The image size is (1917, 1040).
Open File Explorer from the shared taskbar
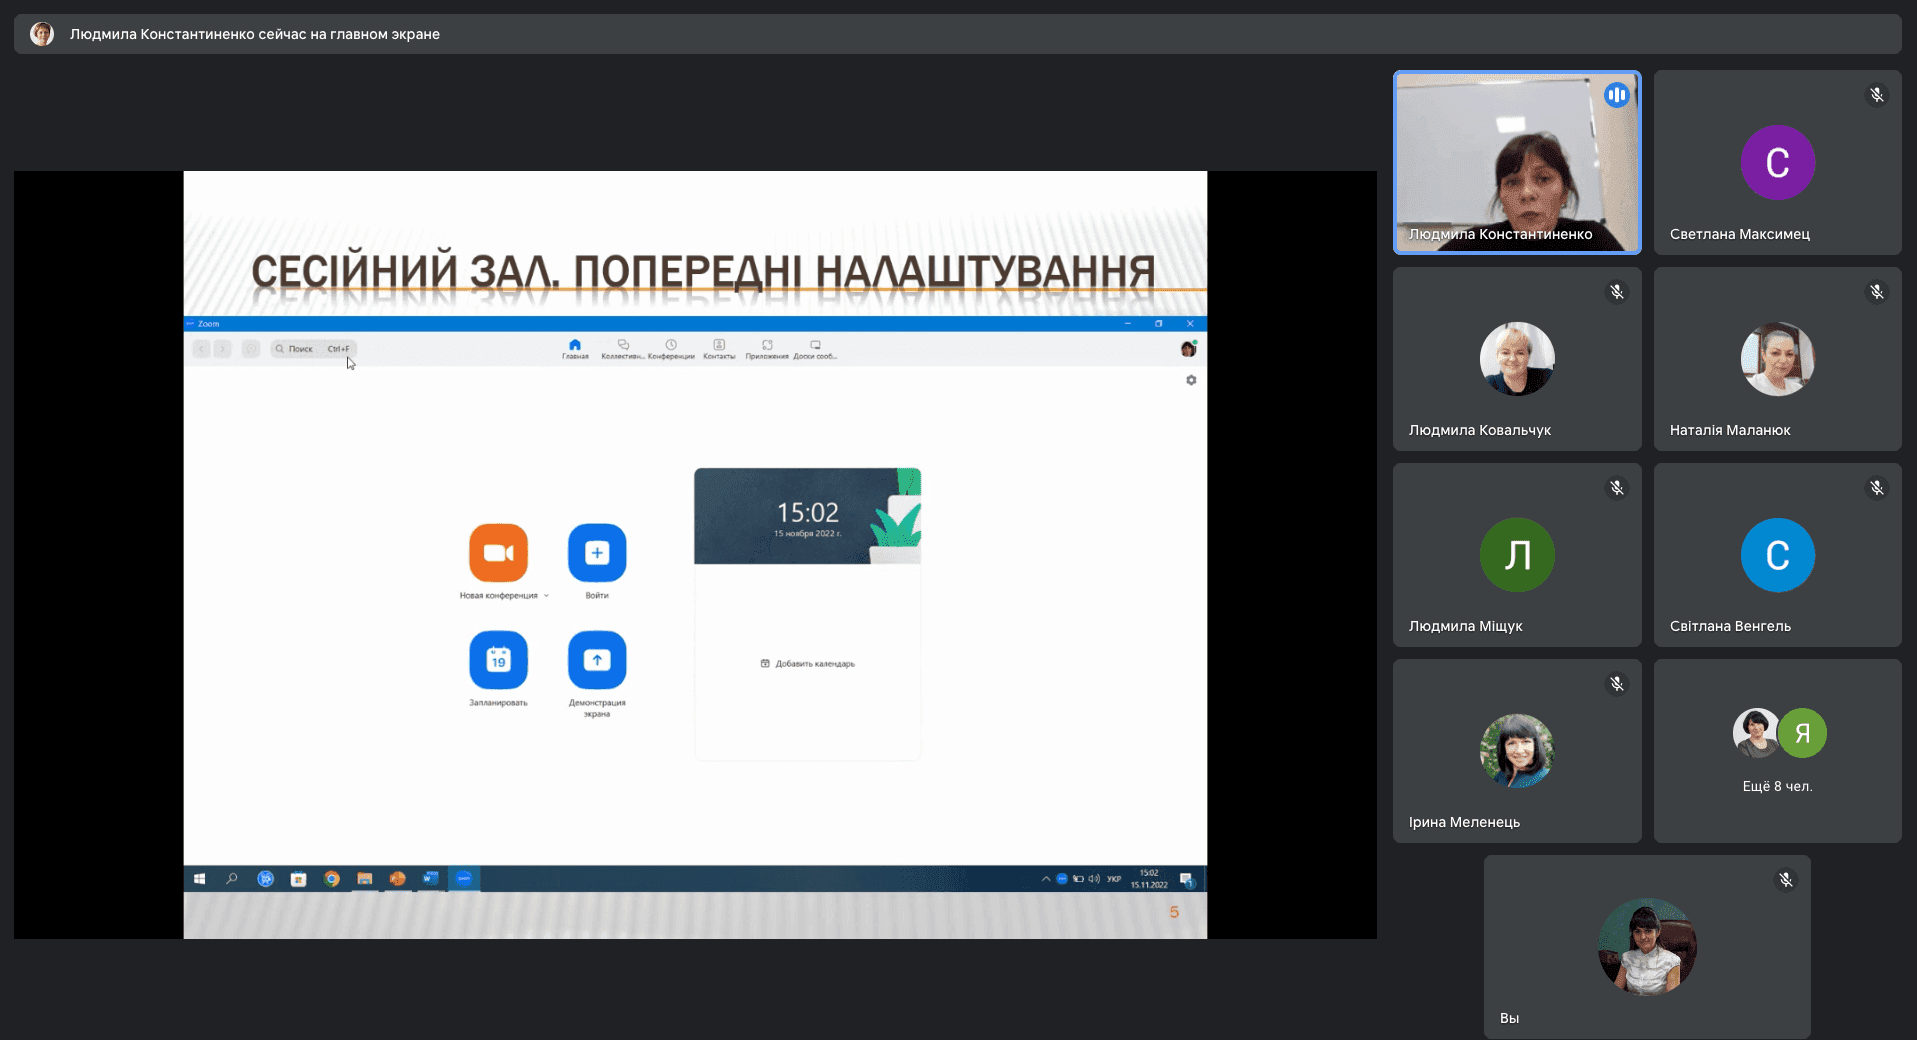[365, 879]
